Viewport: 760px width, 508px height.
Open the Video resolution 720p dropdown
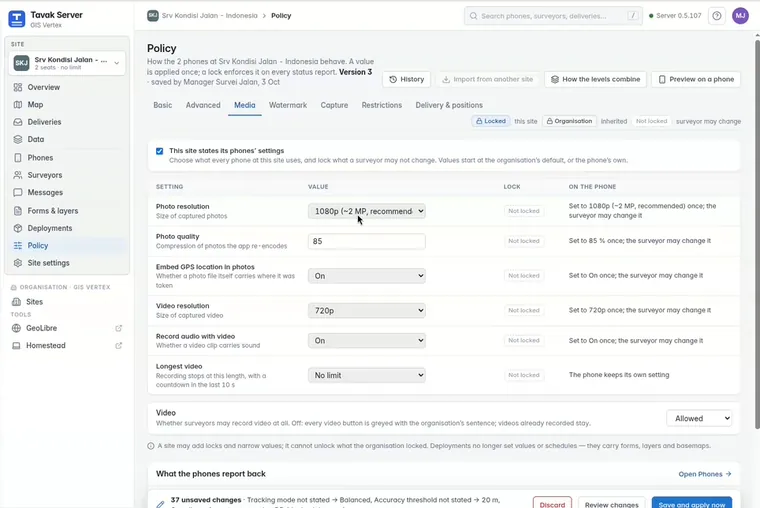click(x=366, y=310)
